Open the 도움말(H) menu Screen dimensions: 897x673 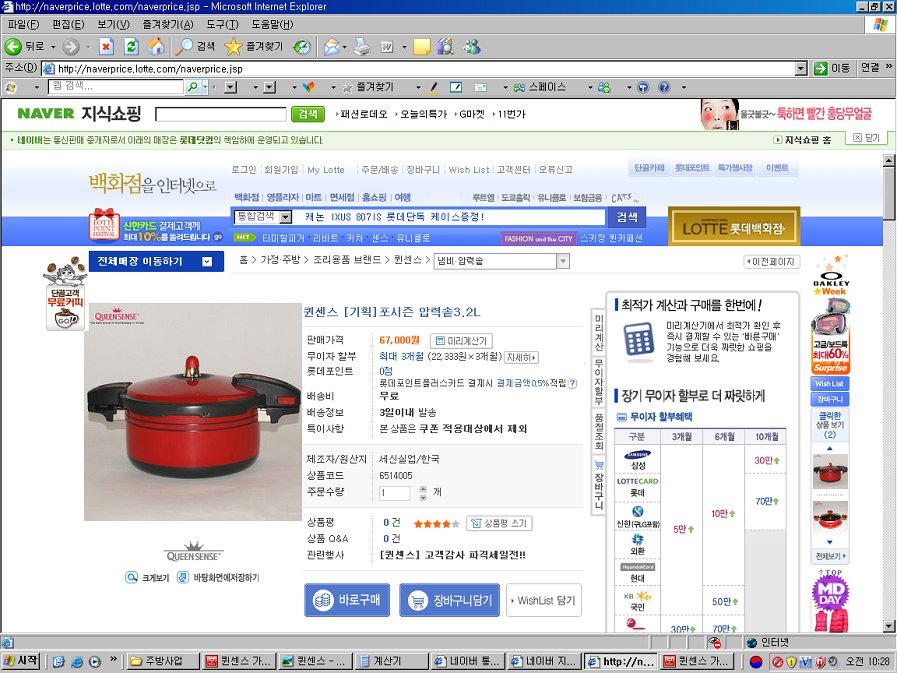coord(272,24)
